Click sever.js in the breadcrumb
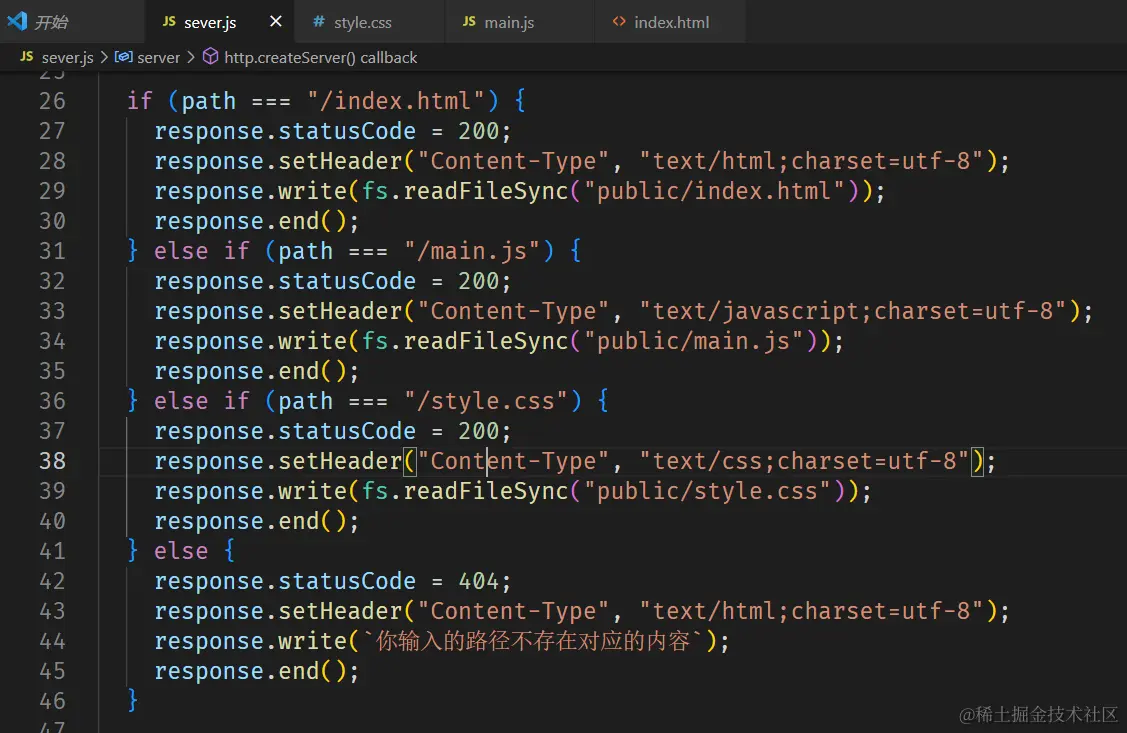The height and width of the screenshot is (733, 1127). [68, 57]
